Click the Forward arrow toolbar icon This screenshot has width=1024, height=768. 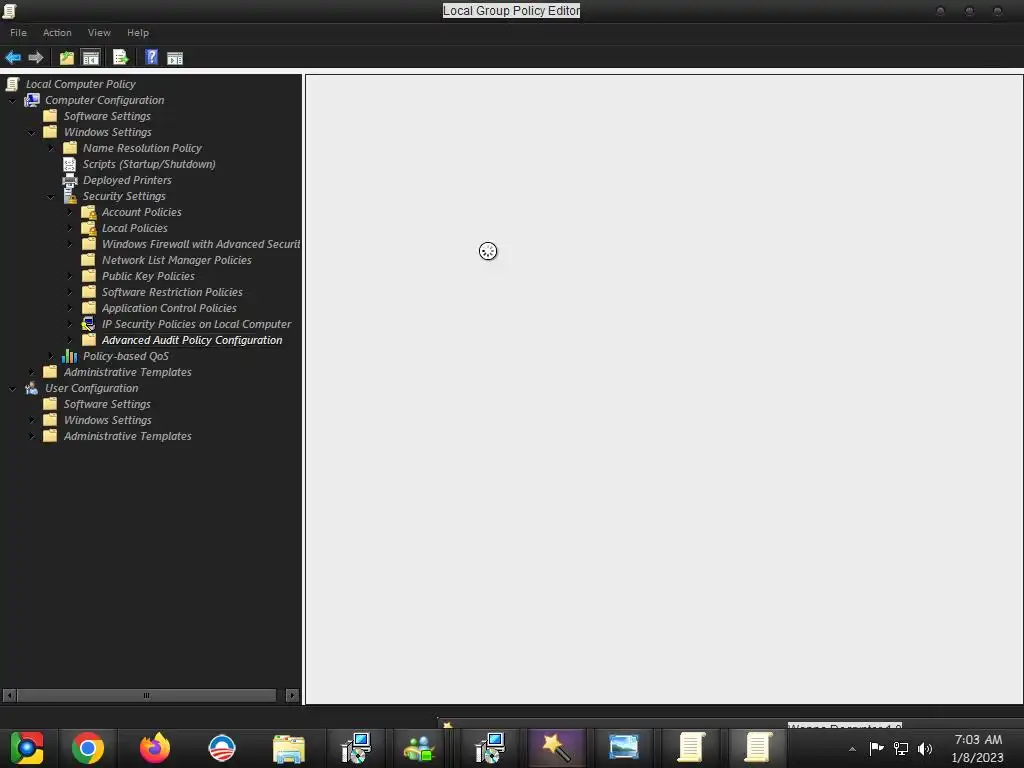pos(36,57)
